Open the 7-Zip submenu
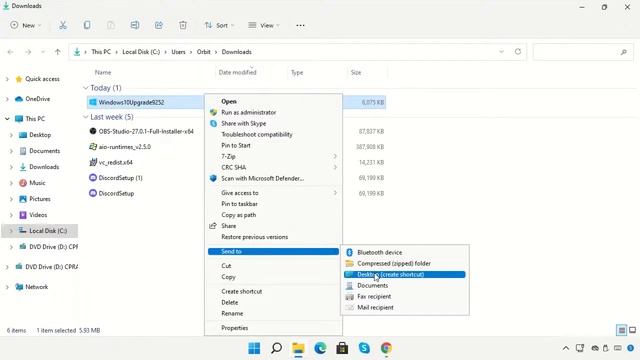 (x=273, y=156)
